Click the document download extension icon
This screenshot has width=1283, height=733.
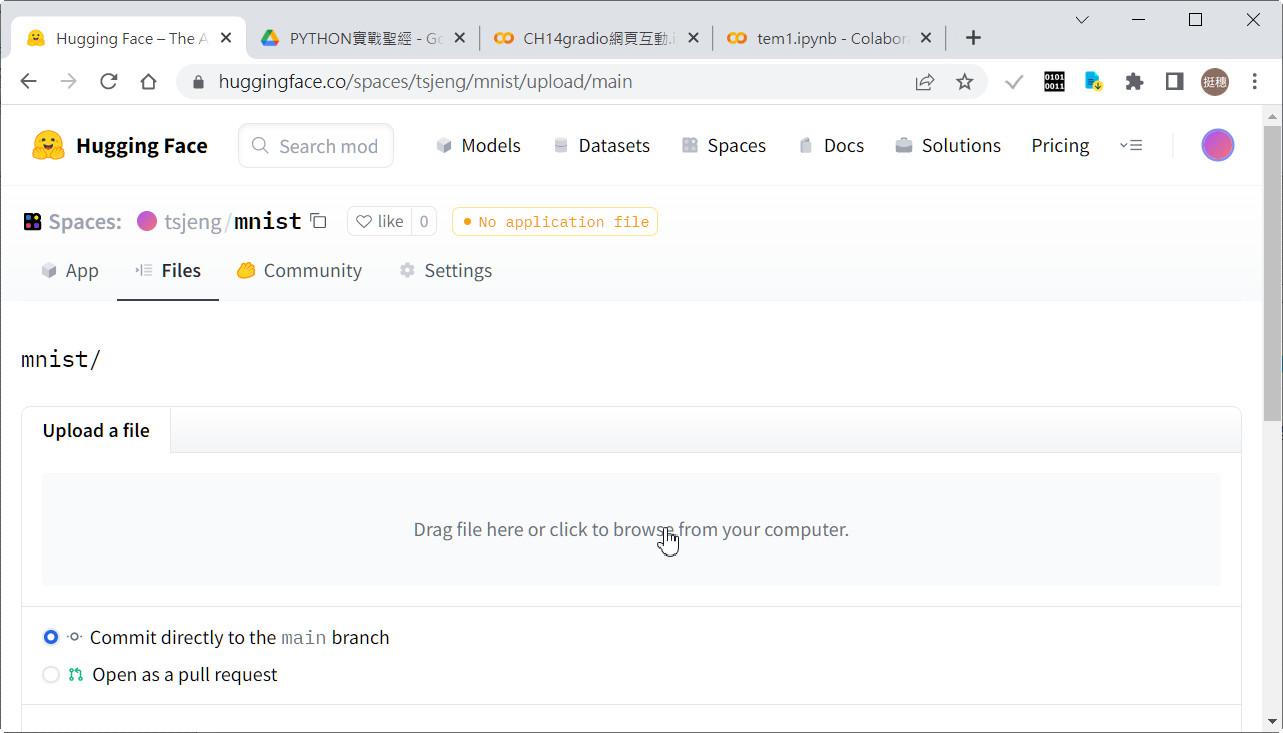click(x=1093, y=82)
